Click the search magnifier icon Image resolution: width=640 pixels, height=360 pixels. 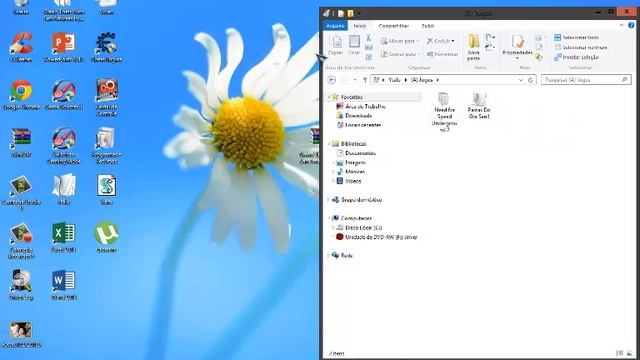pos(624,80)
